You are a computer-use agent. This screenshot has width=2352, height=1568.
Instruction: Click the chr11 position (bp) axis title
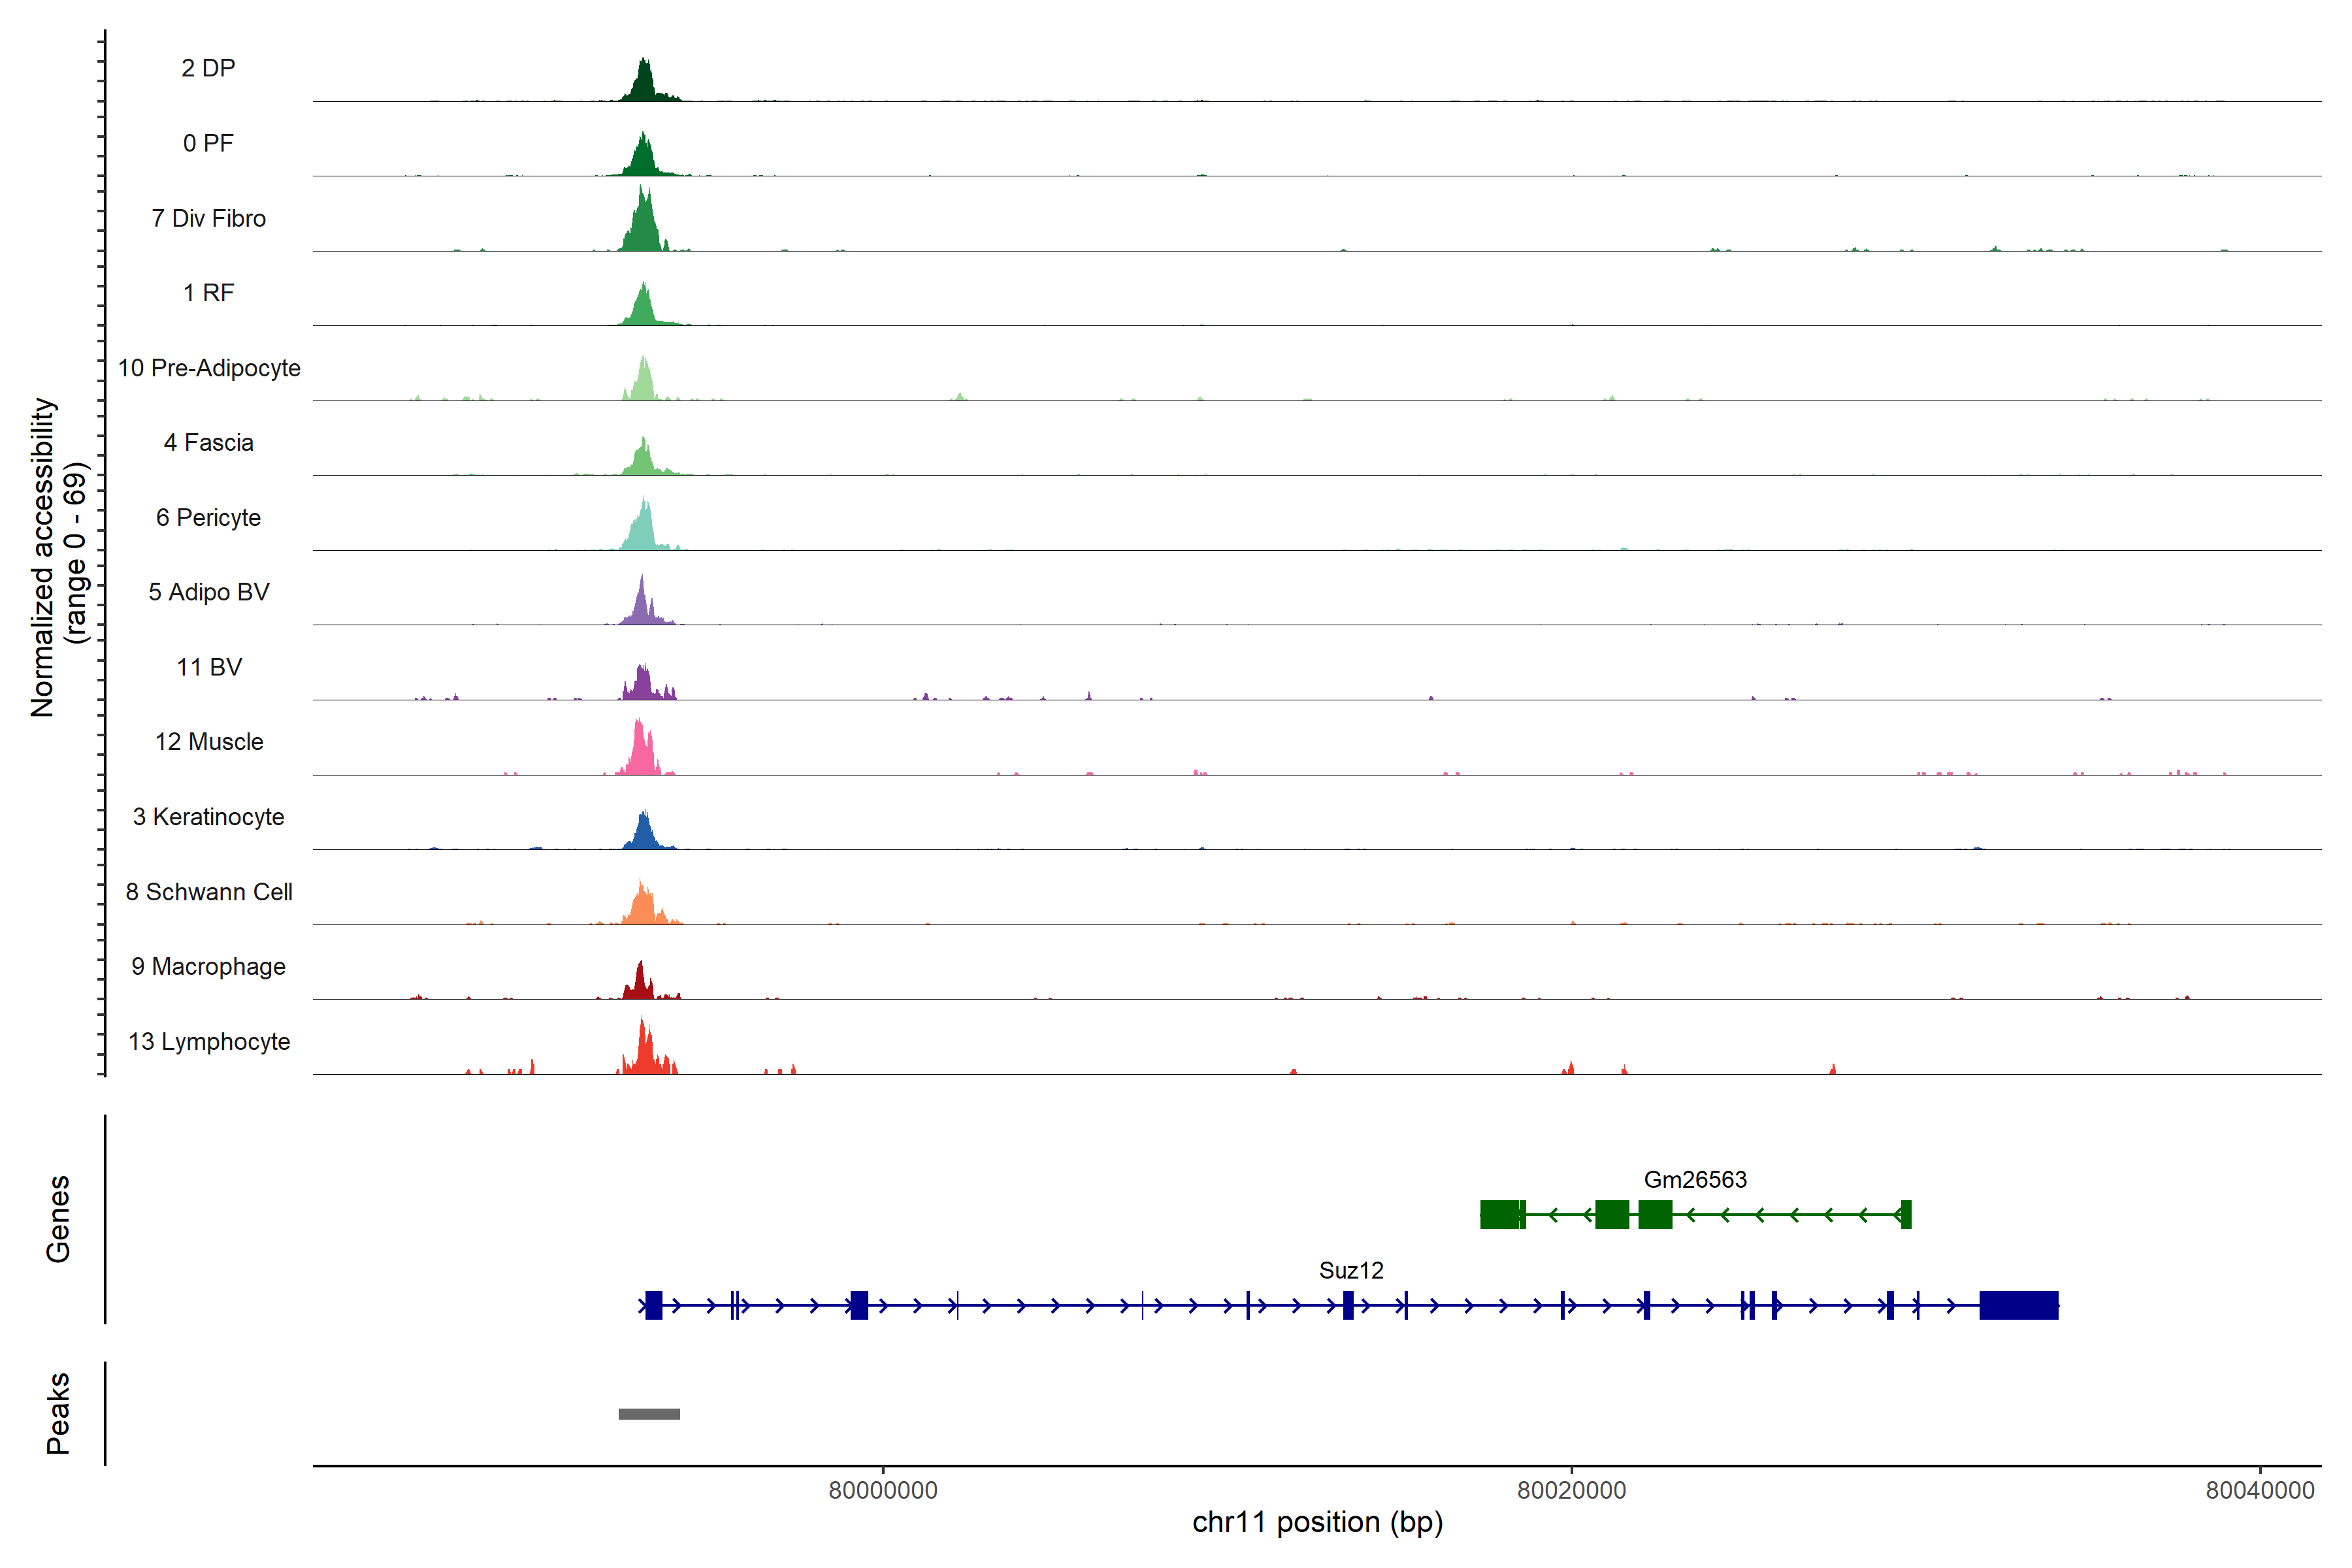tap(1317, 1522)
